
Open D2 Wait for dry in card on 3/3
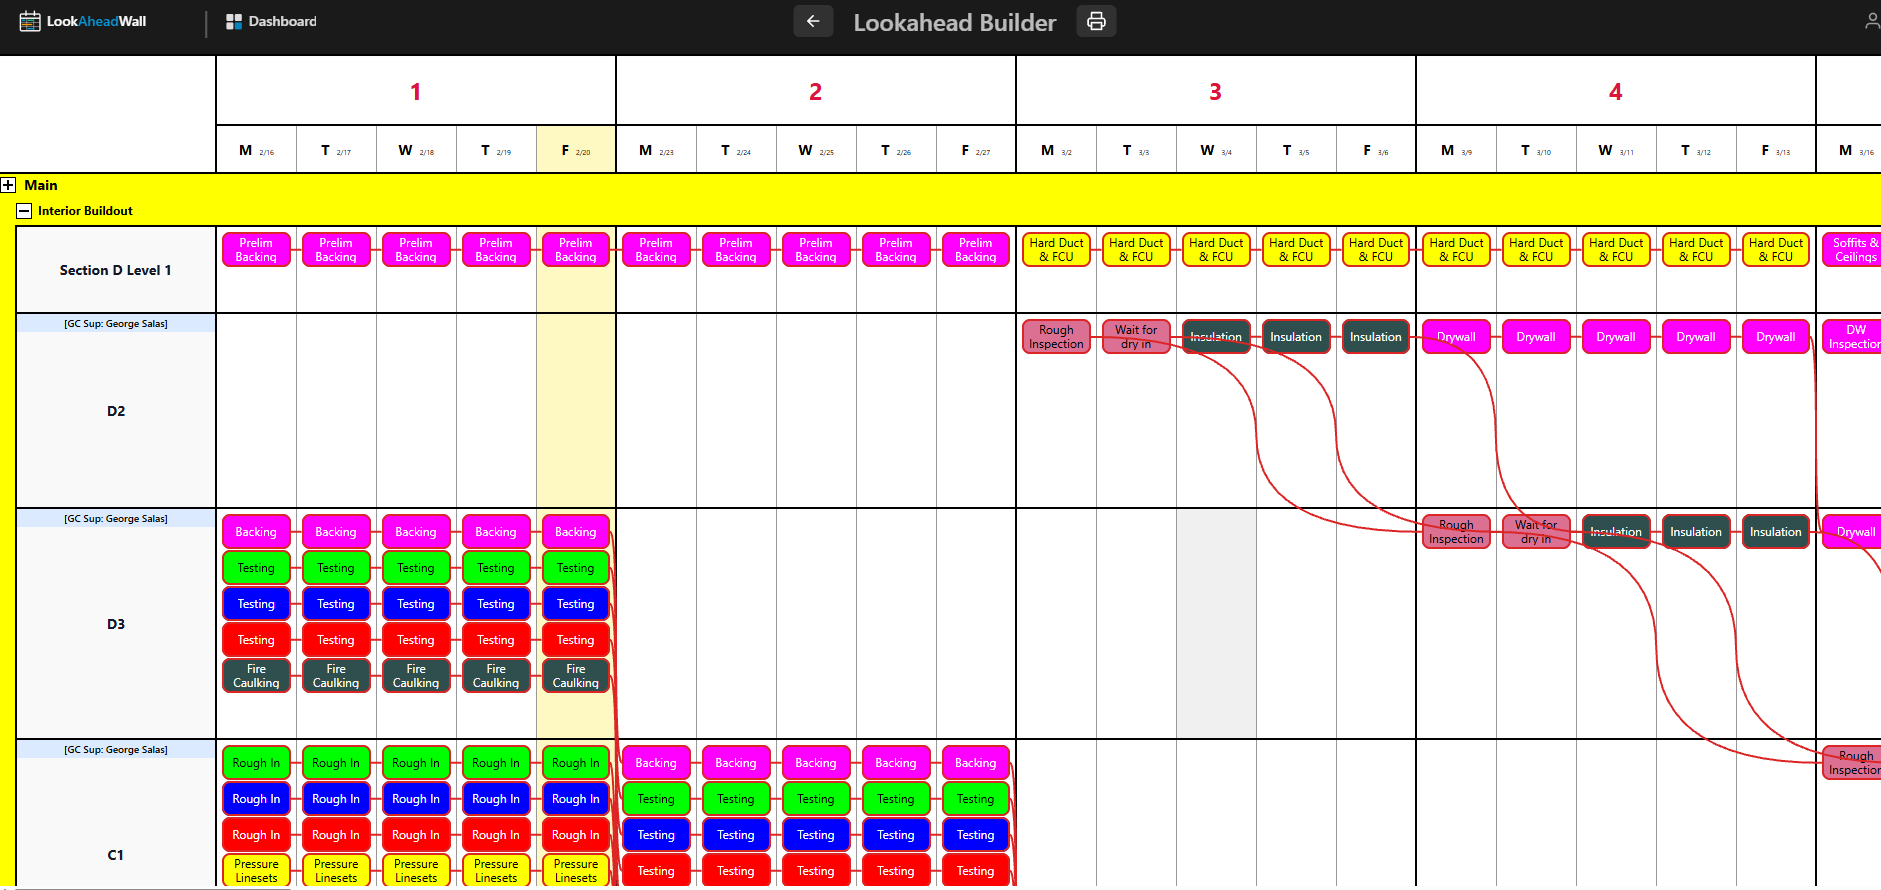[x=1136, y=337]
